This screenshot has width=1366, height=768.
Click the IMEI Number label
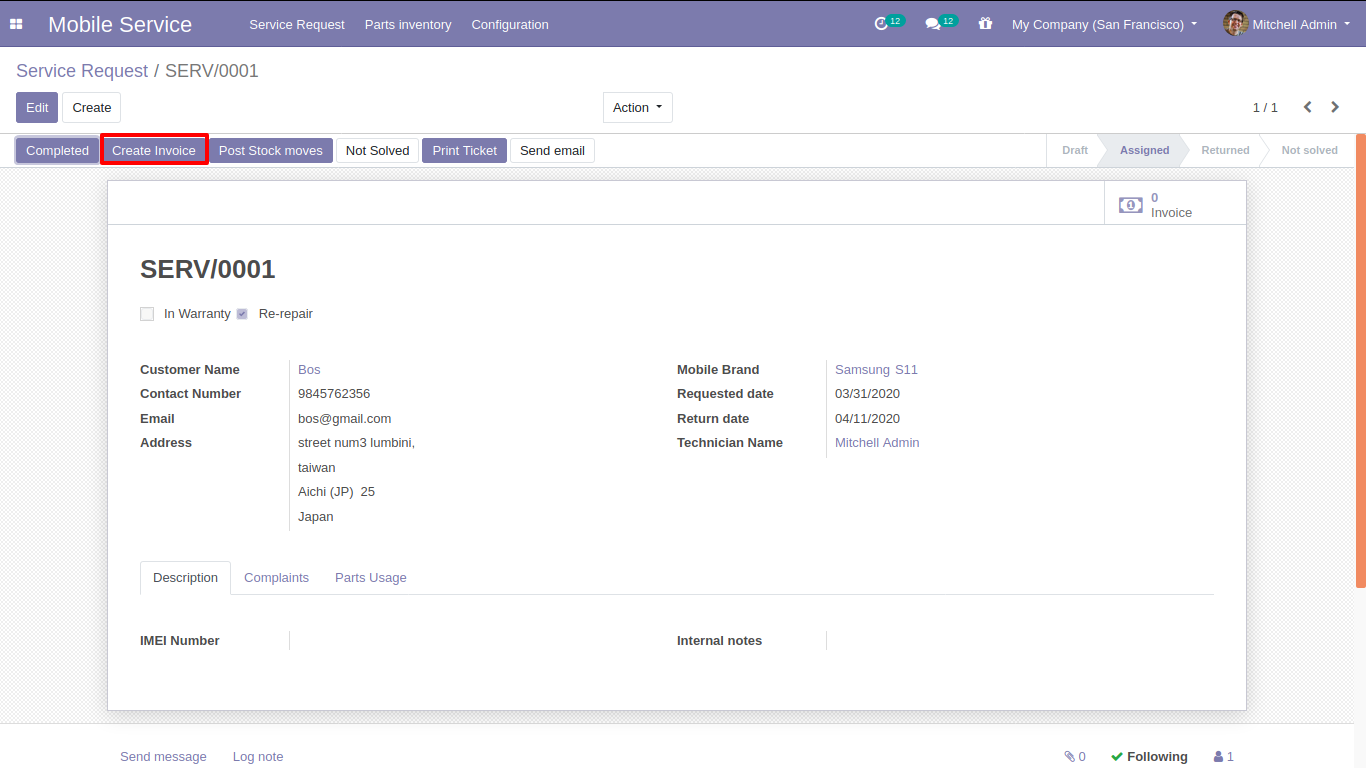point(180,641)
